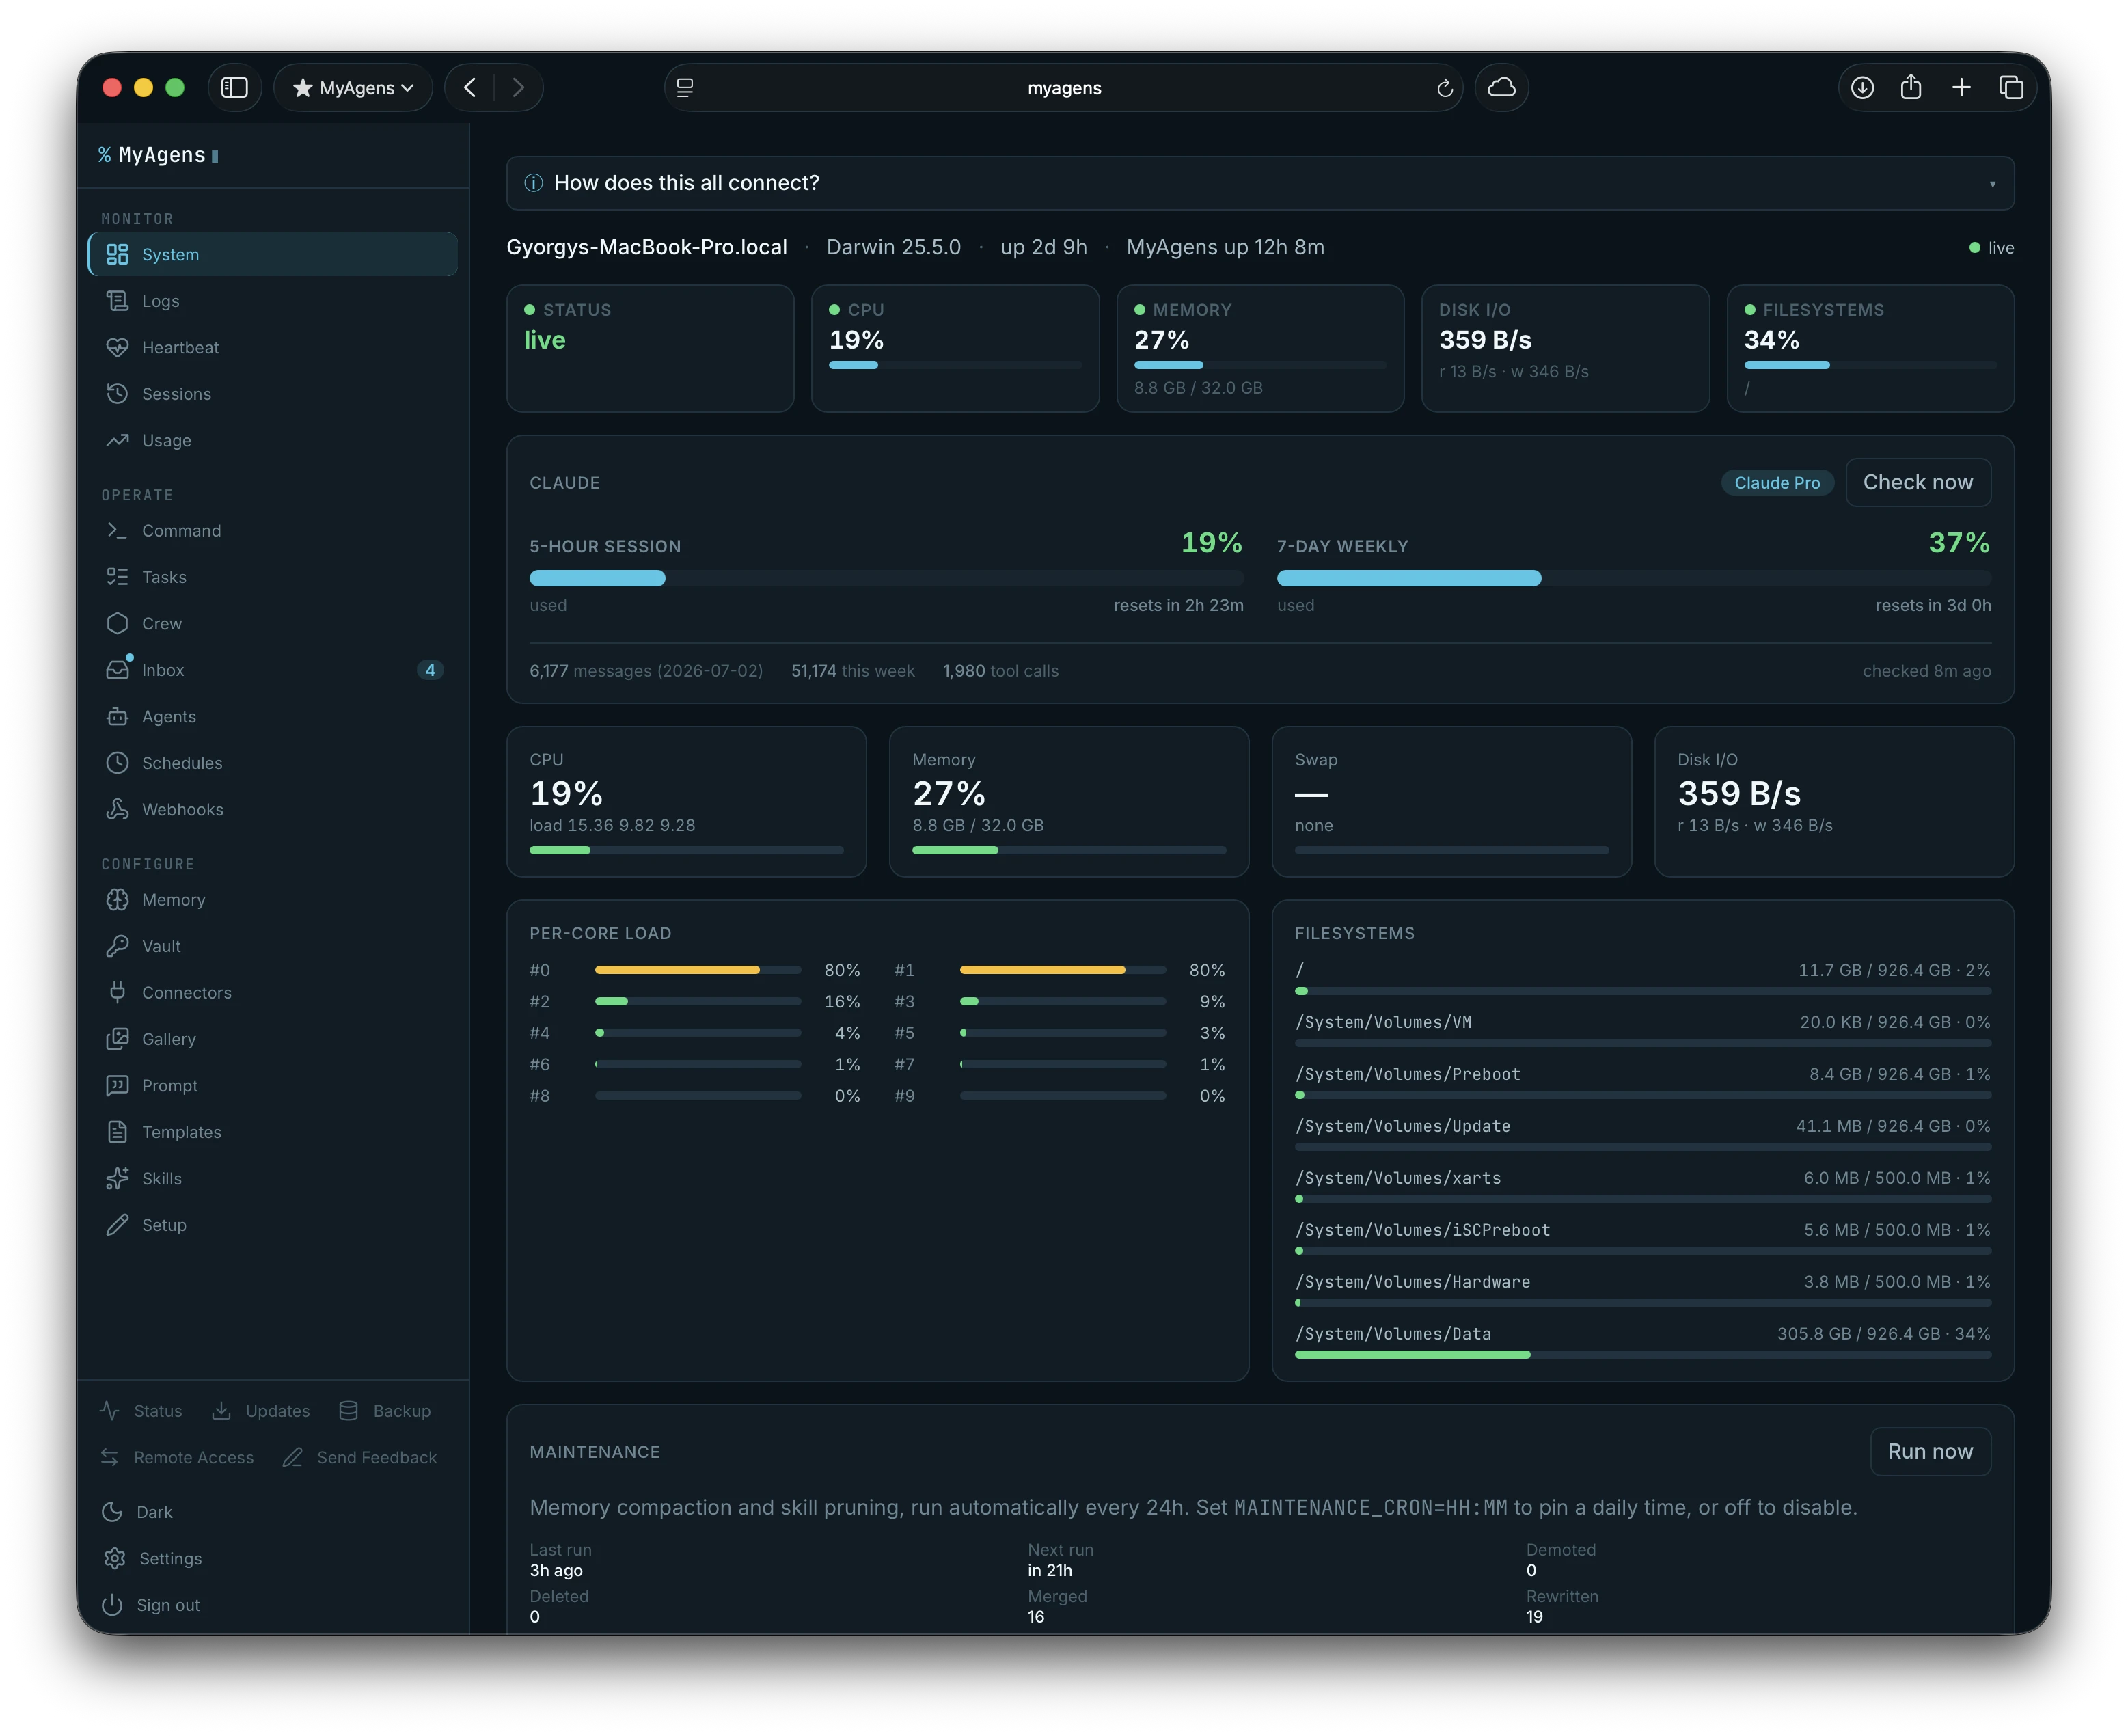Click the iCloud tabs cloud button

1501,87
